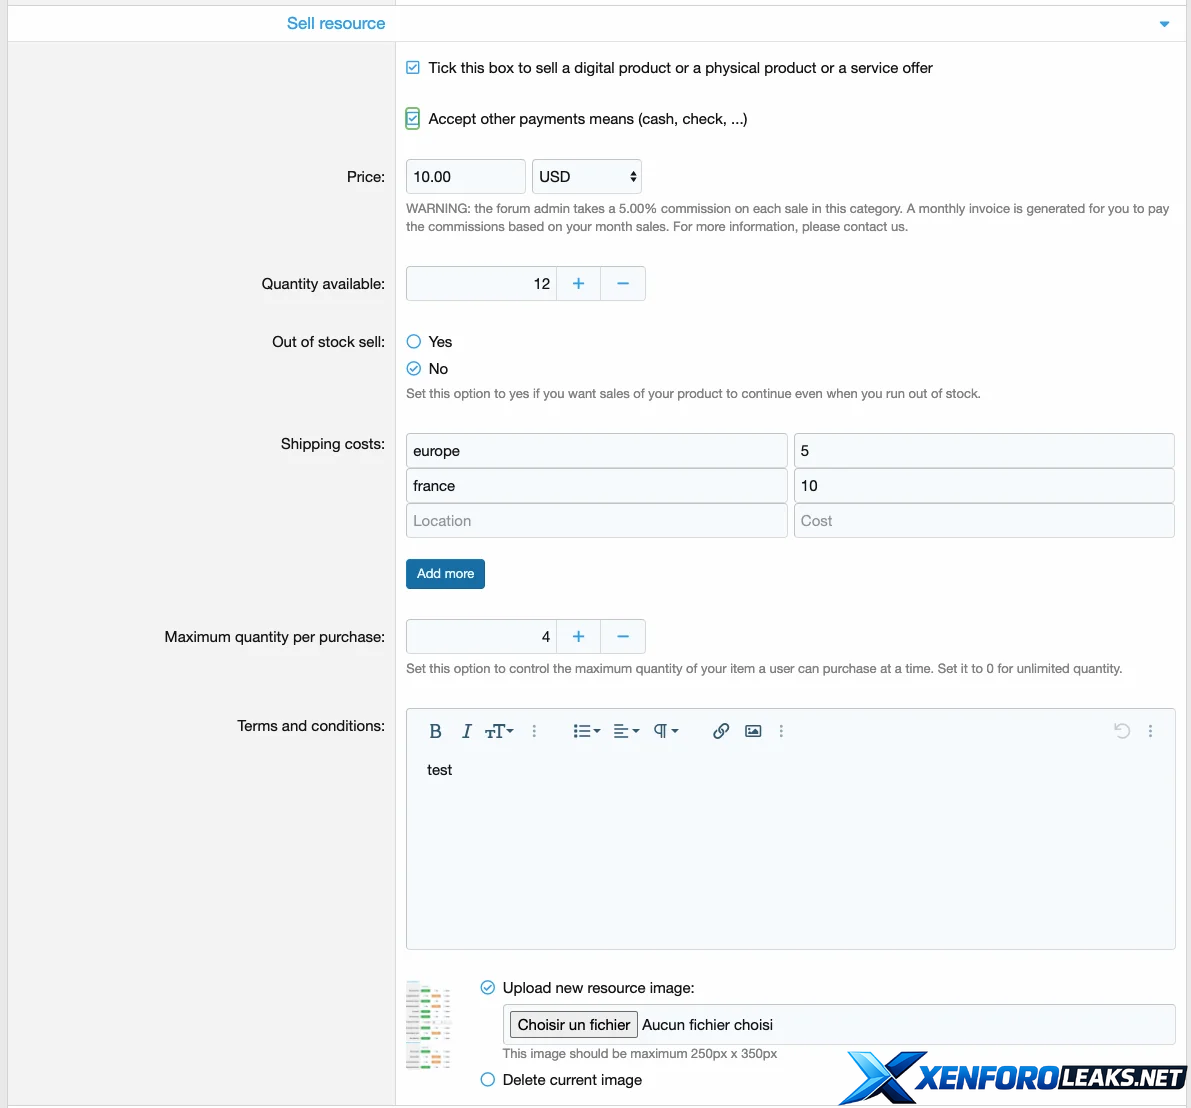The width and height of the screenshot is (1191, 1108).
Task: Click the insert image icon
Action: pyautogui.click(x=753, y=731)
